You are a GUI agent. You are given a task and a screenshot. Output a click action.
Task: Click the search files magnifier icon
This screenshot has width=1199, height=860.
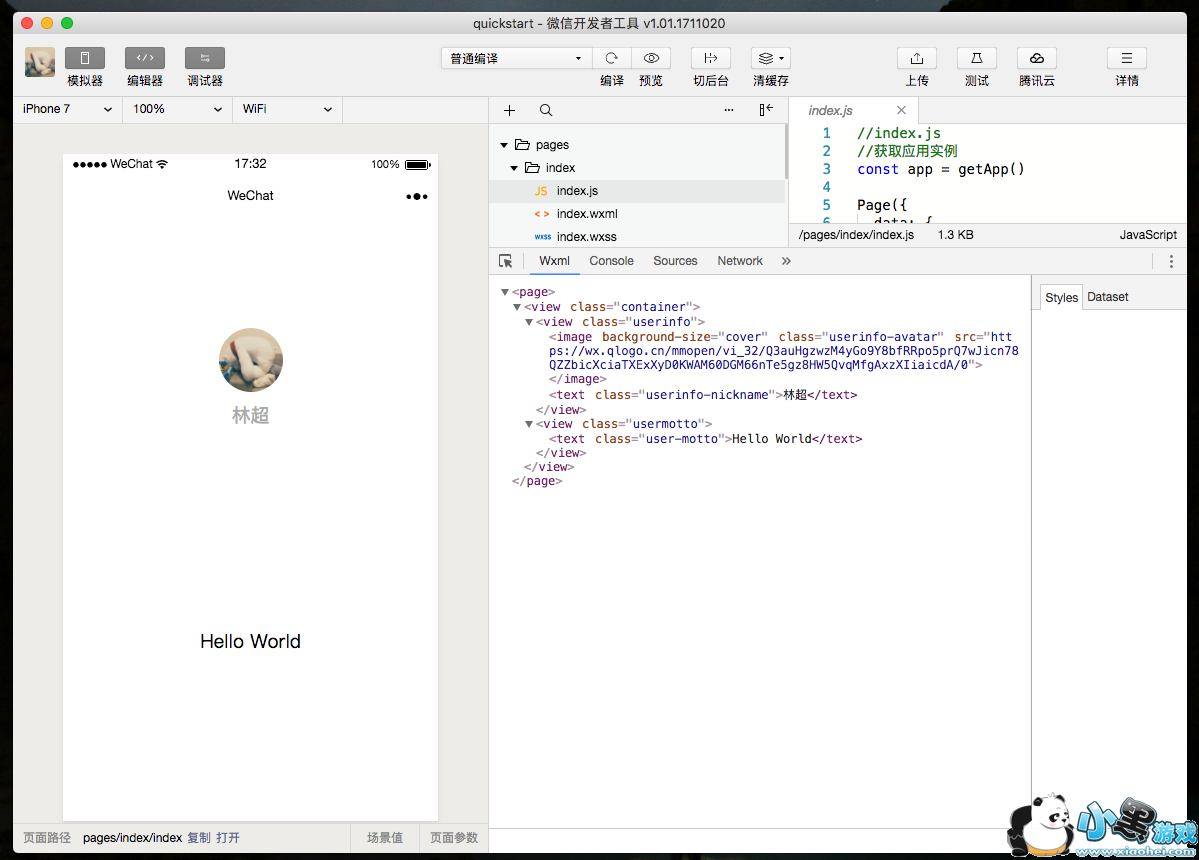(545, 110)
